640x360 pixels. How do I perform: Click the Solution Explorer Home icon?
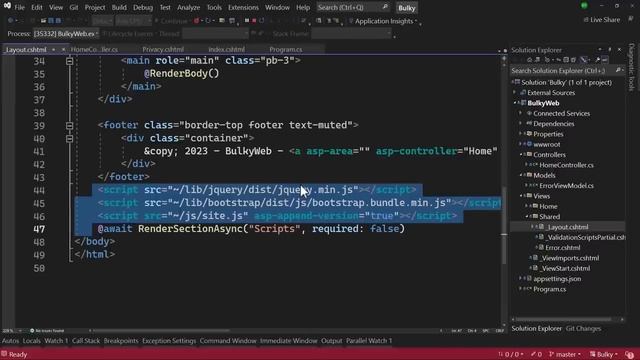pyautogui.click(x=529, y=60)
